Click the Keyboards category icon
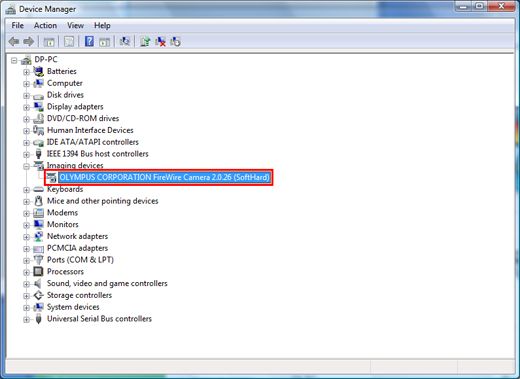The height and width of the screenshot is (379, 520). [39, 189]
